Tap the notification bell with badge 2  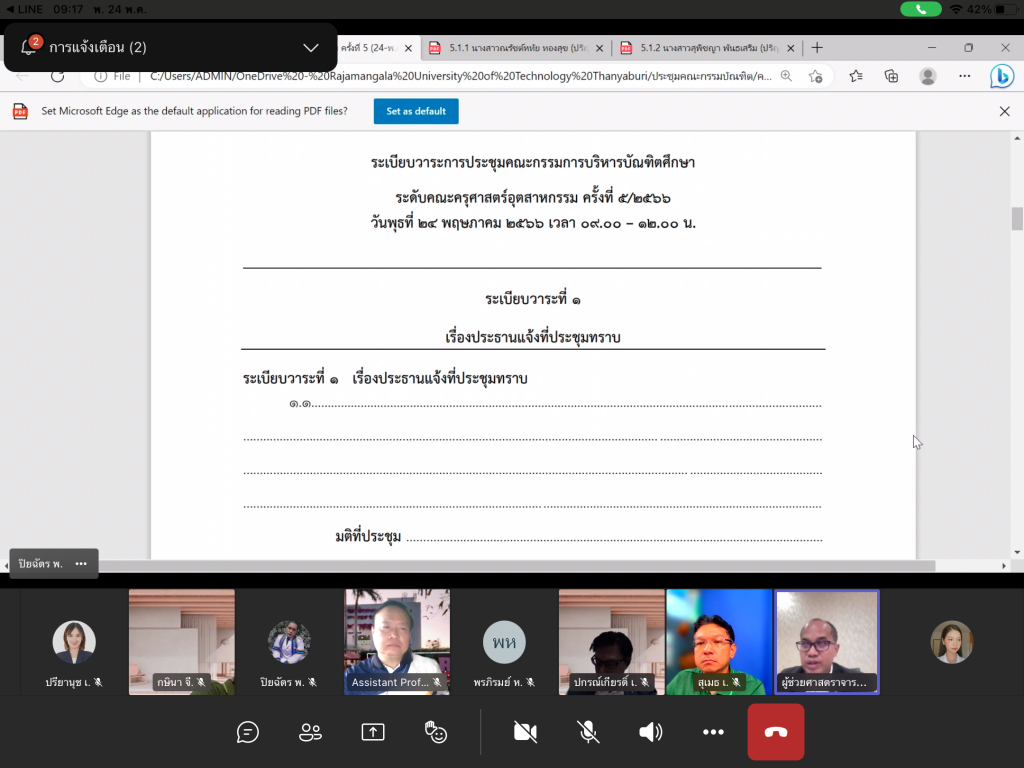pyautogui.click(x=29, y=46)
